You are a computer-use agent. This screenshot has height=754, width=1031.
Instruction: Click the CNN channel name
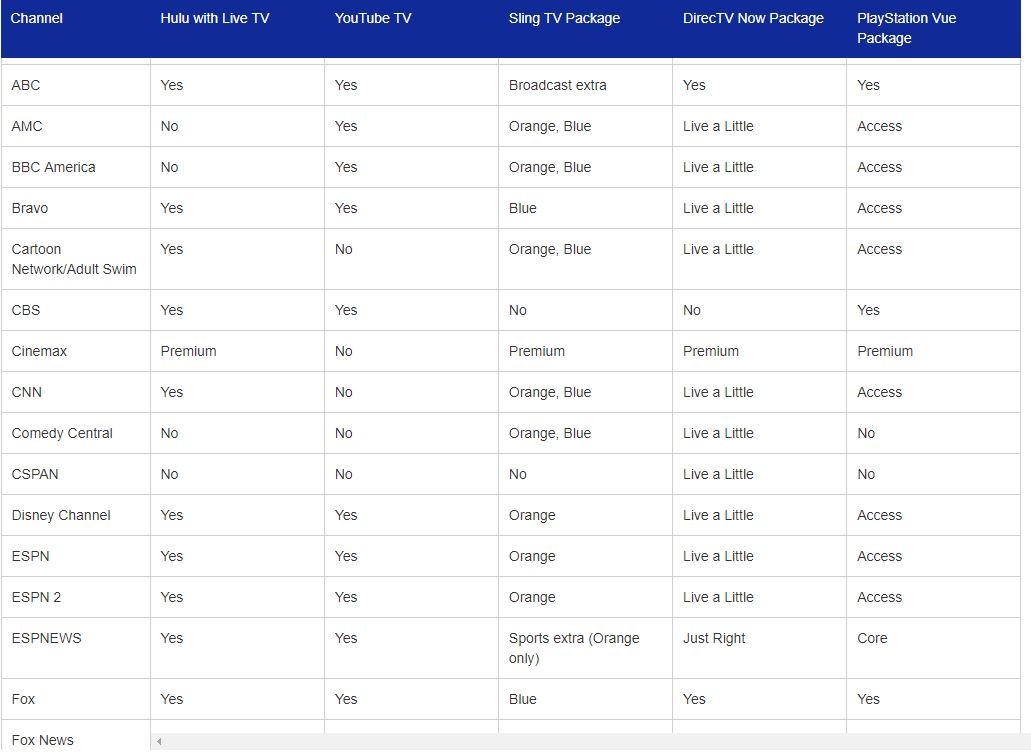tap(26, 392)
